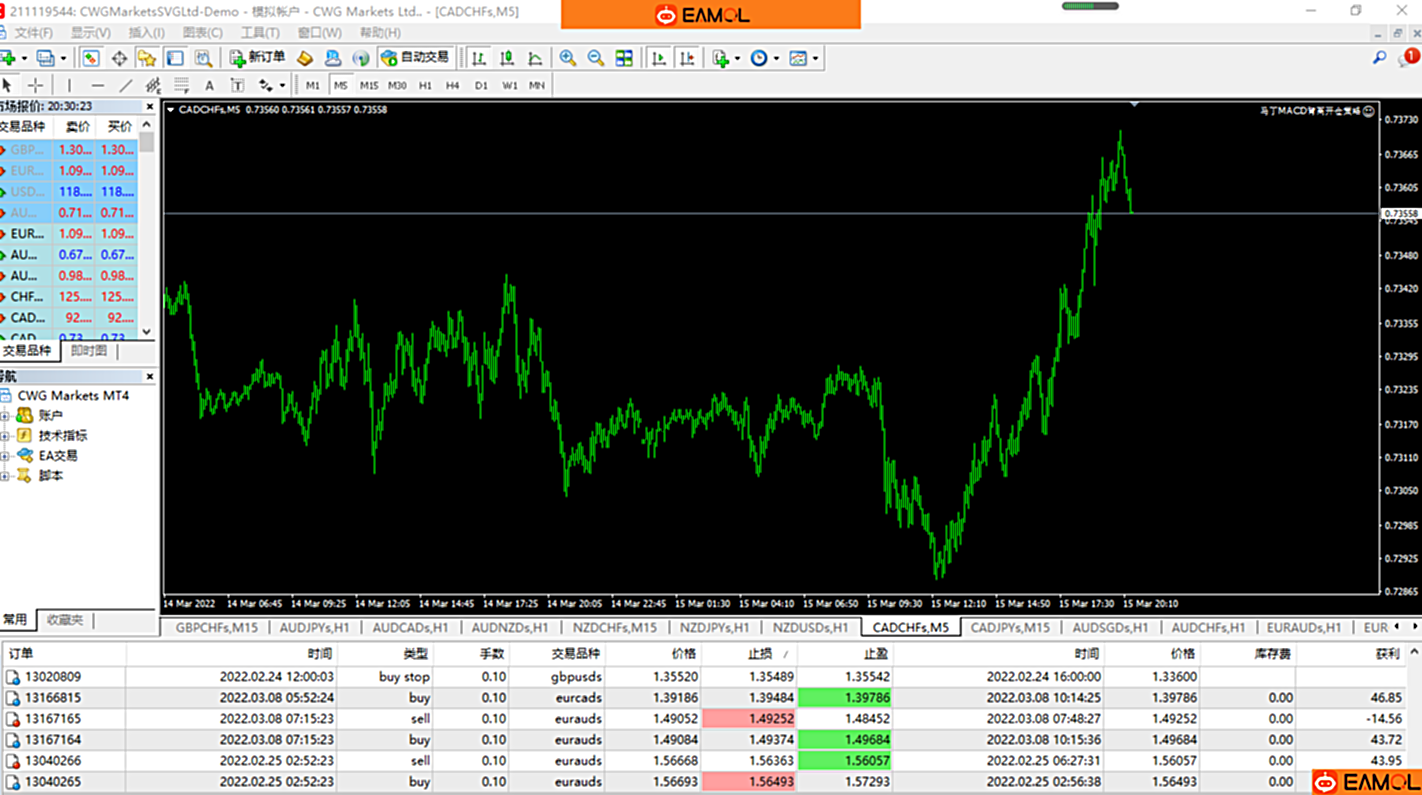Screen dimensions: 1422x795
Task: Expand the EA交易 tree node
Action: click(5, 456)
